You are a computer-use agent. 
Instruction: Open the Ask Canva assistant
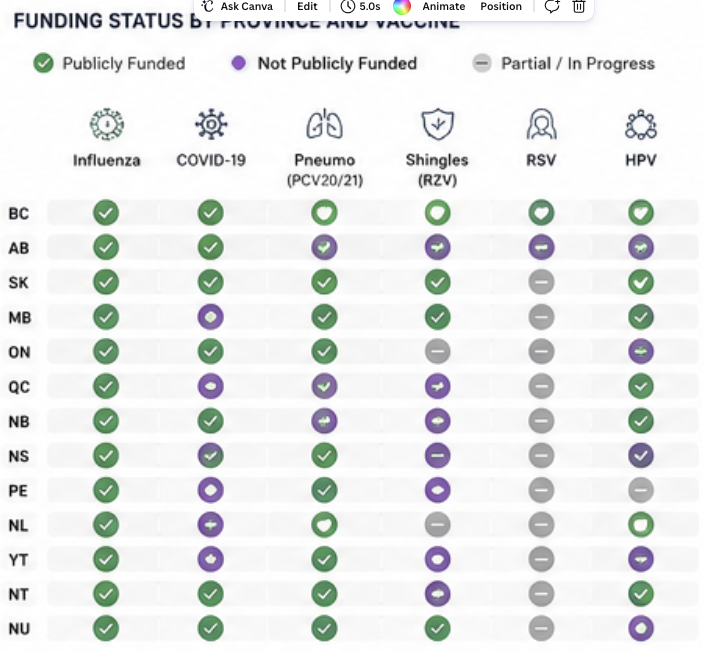[x=237, y=6]
